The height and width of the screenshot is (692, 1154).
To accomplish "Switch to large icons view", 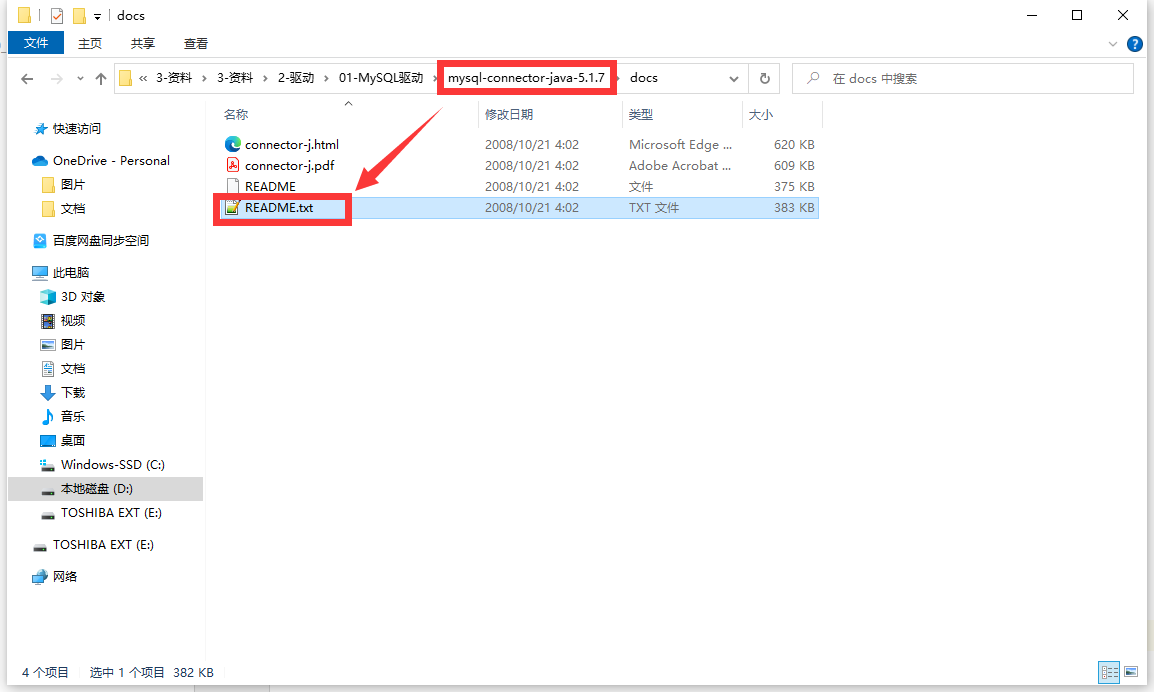I will (1130, 671).
